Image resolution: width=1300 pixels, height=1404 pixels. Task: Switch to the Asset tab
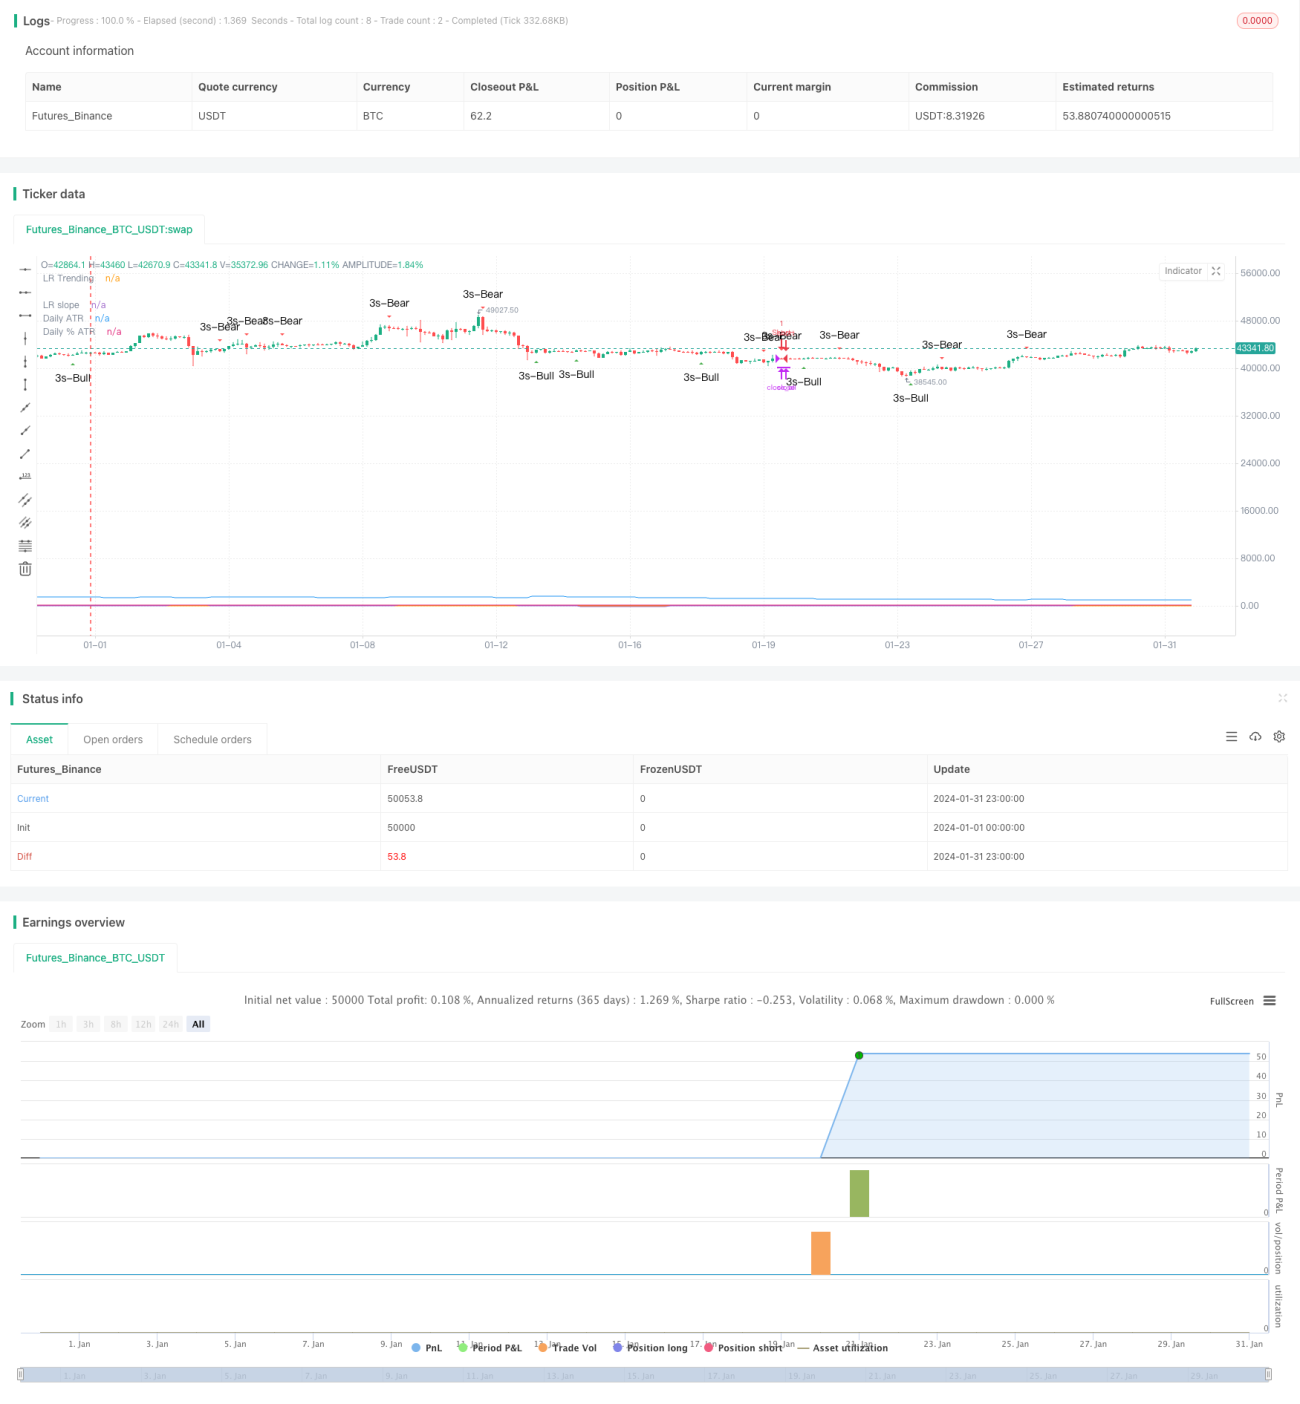(39, 739)
